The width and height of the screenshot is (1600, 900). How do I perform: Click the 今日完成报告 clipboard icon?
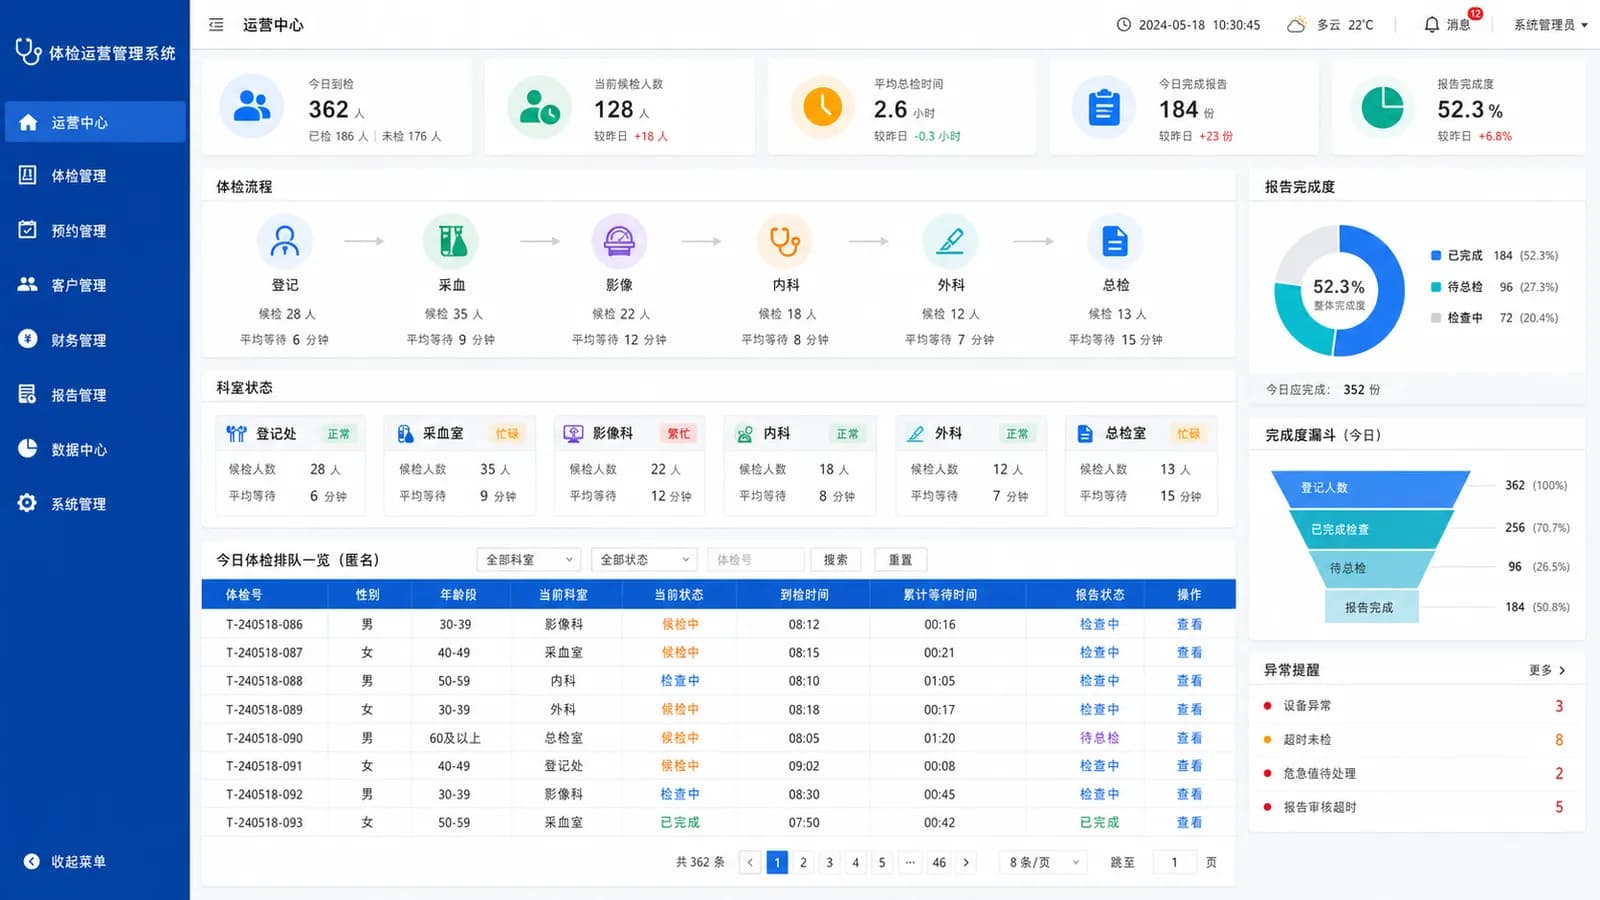click(1103, 106)
